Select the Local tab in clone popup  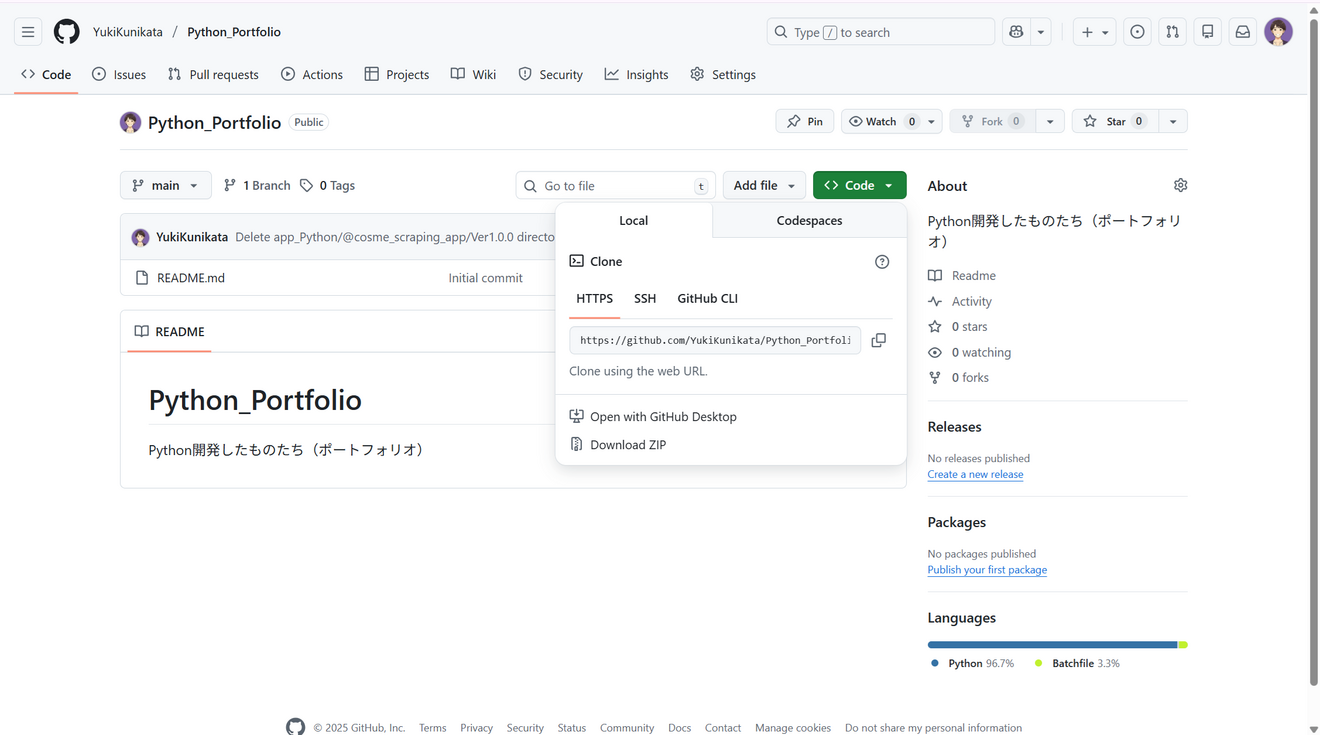633,220
